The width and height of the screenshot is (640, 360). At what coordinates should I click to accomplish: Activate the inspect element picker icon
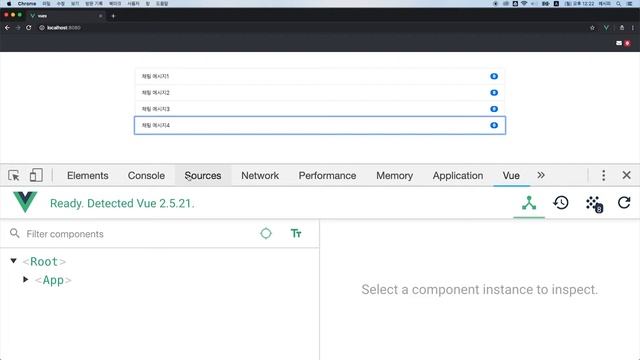click(13, 176)
